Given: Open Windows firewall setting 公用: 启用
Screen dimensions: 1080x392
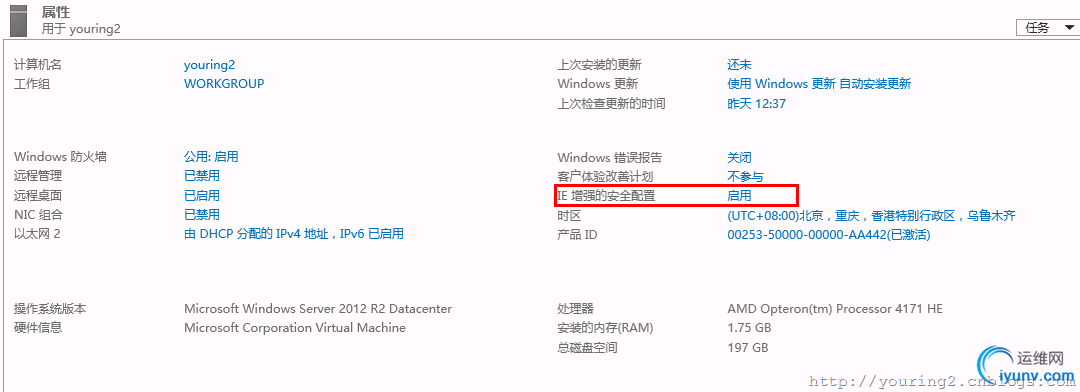Looking at the screenshot, I should pyautogui.click(x=211, y=157).
